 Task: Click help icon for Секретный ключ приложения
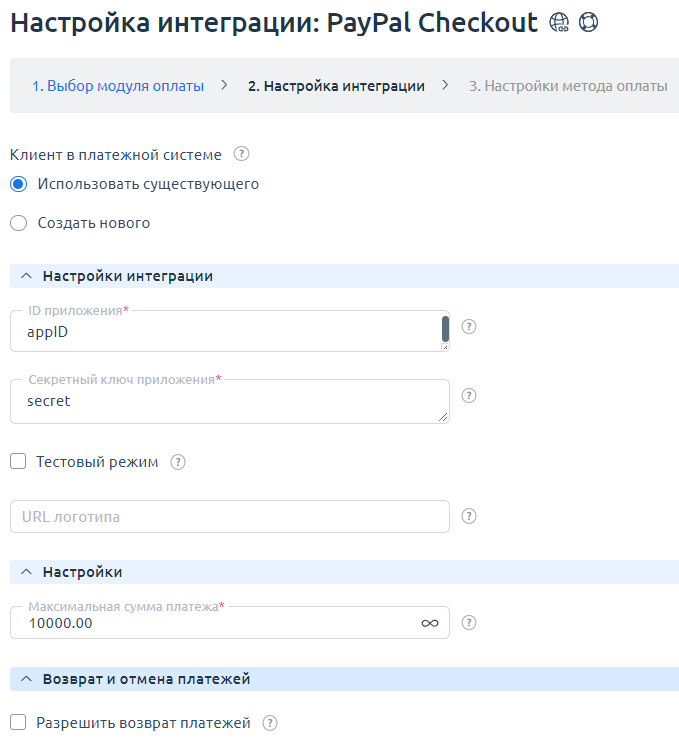469,396
